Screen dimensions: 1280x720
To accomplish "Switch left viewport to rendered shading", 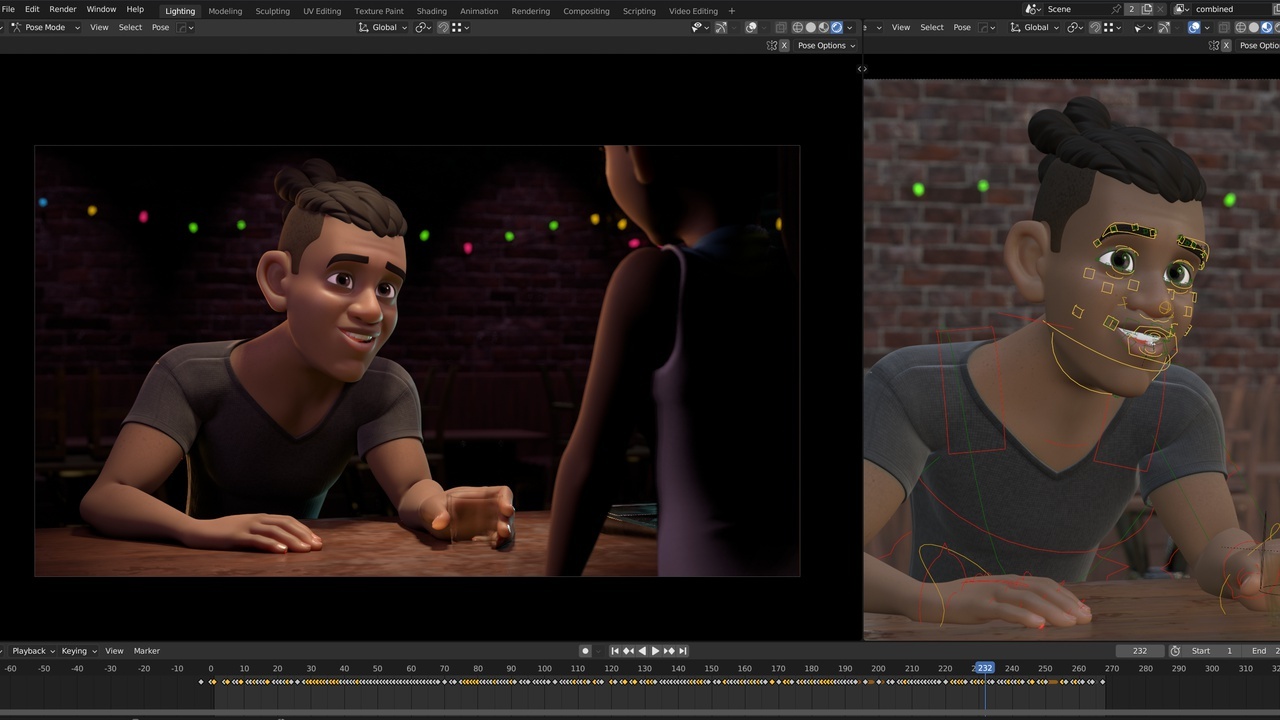I will click(837, 27).
